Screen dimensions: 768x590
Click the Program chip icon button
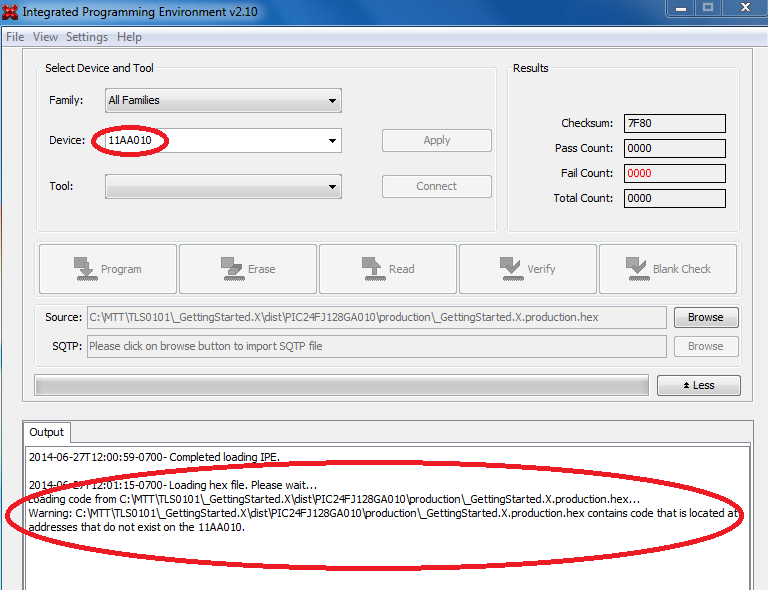coord(107,269)
